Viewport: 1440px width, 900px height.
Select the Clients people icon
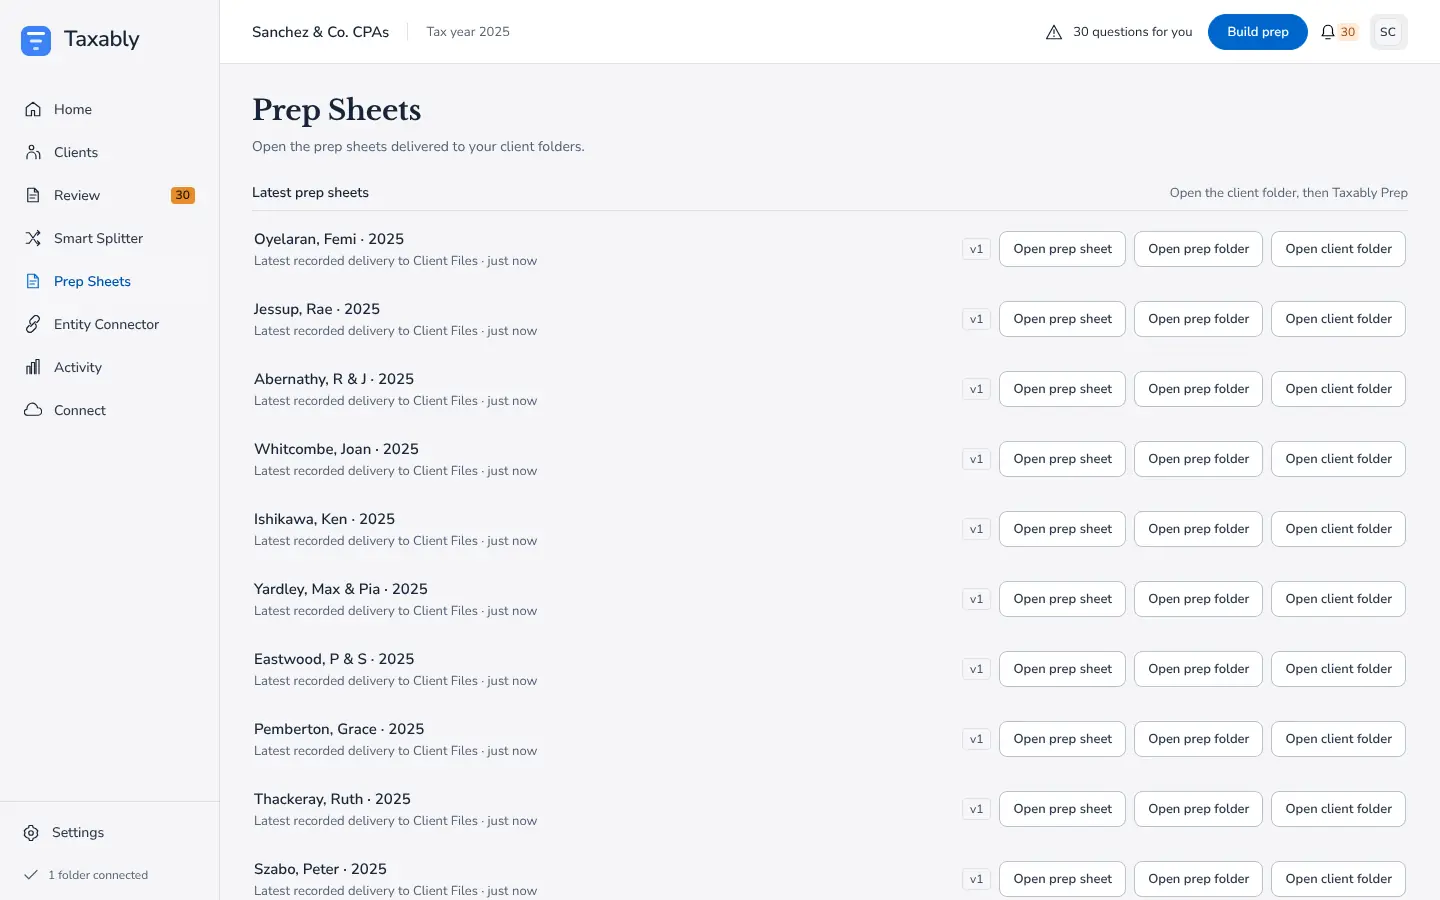coord(33,152)
